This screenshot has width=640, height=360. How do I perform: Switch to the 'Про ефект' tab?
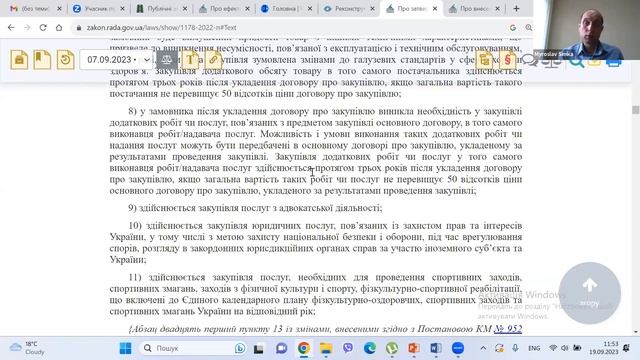point(224,9)
